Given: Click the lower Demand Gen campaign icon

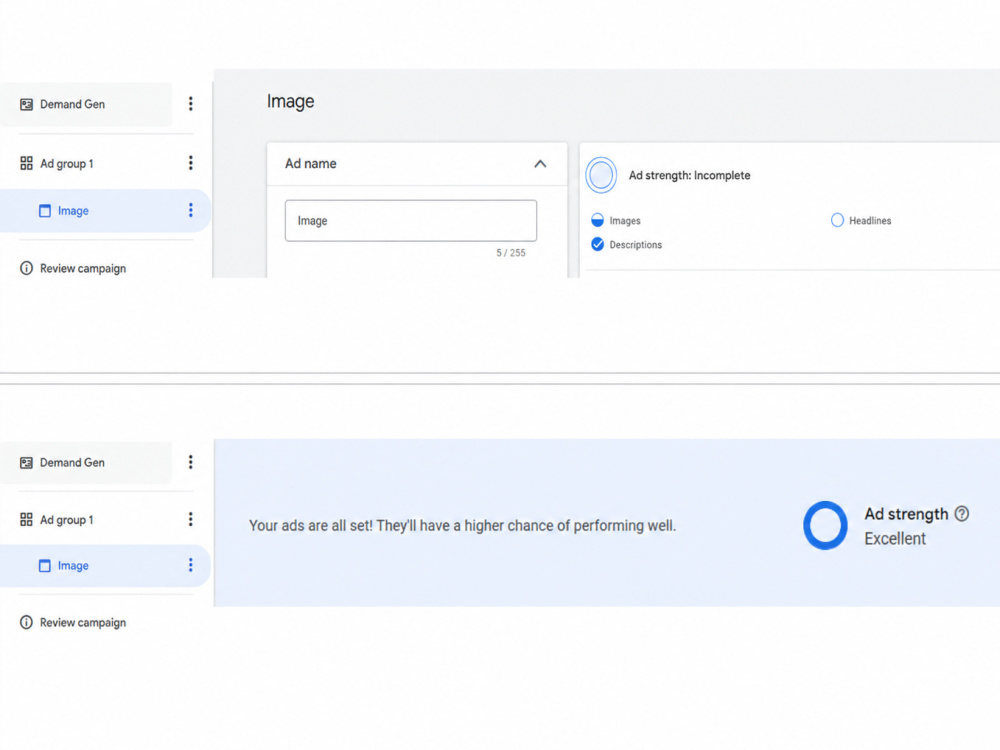Looking at the screenshot, I should tap(26, 462).
